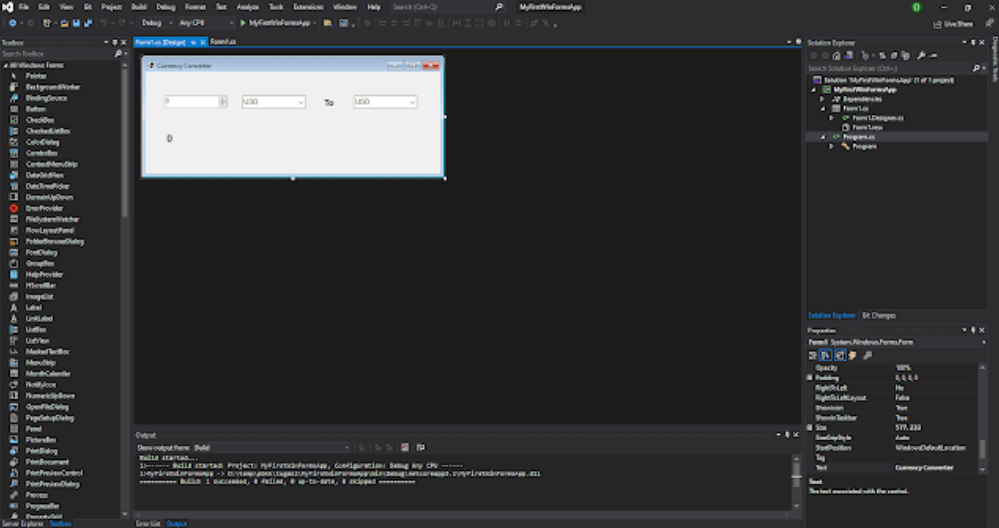Click the Visual Studio search magnifier icon
999x528 pixels.
[499, 7]
